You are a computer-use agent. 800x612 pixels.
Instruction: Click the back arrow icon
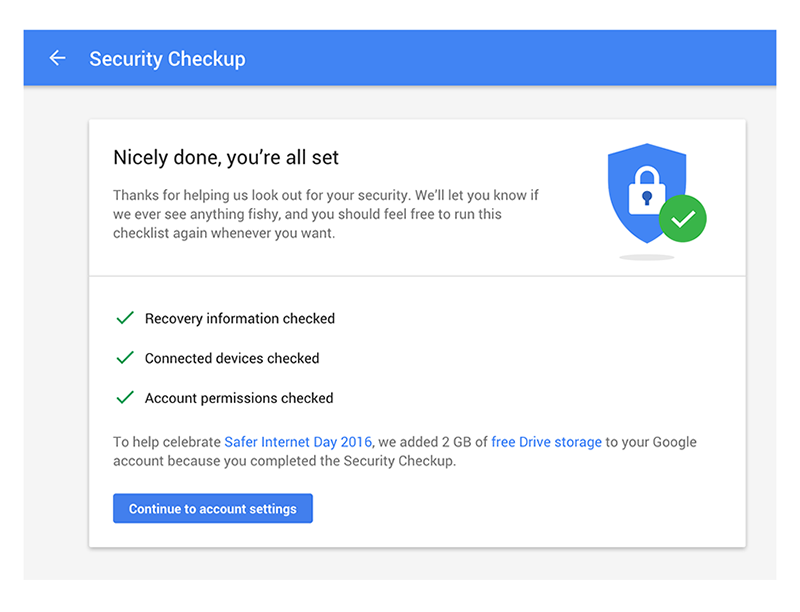point(57,58)
